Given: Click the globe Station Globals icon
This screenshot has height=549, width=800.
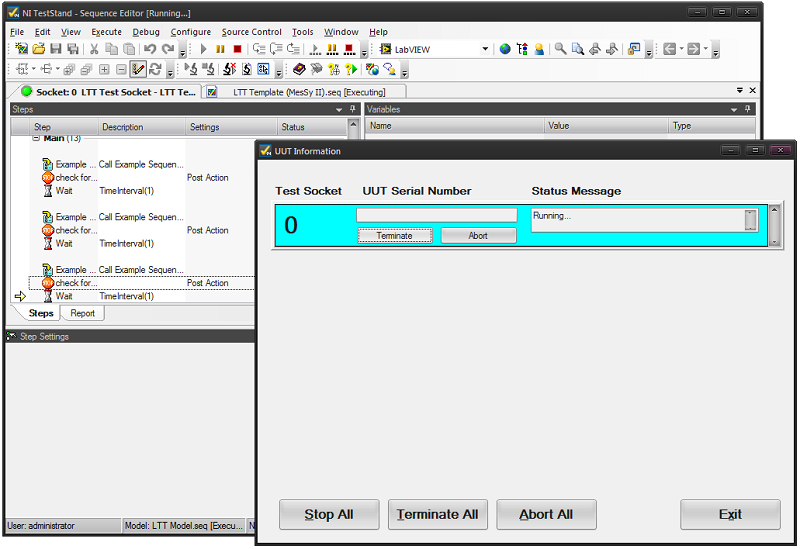Looking at the screenshot, I should click(505, 49).
